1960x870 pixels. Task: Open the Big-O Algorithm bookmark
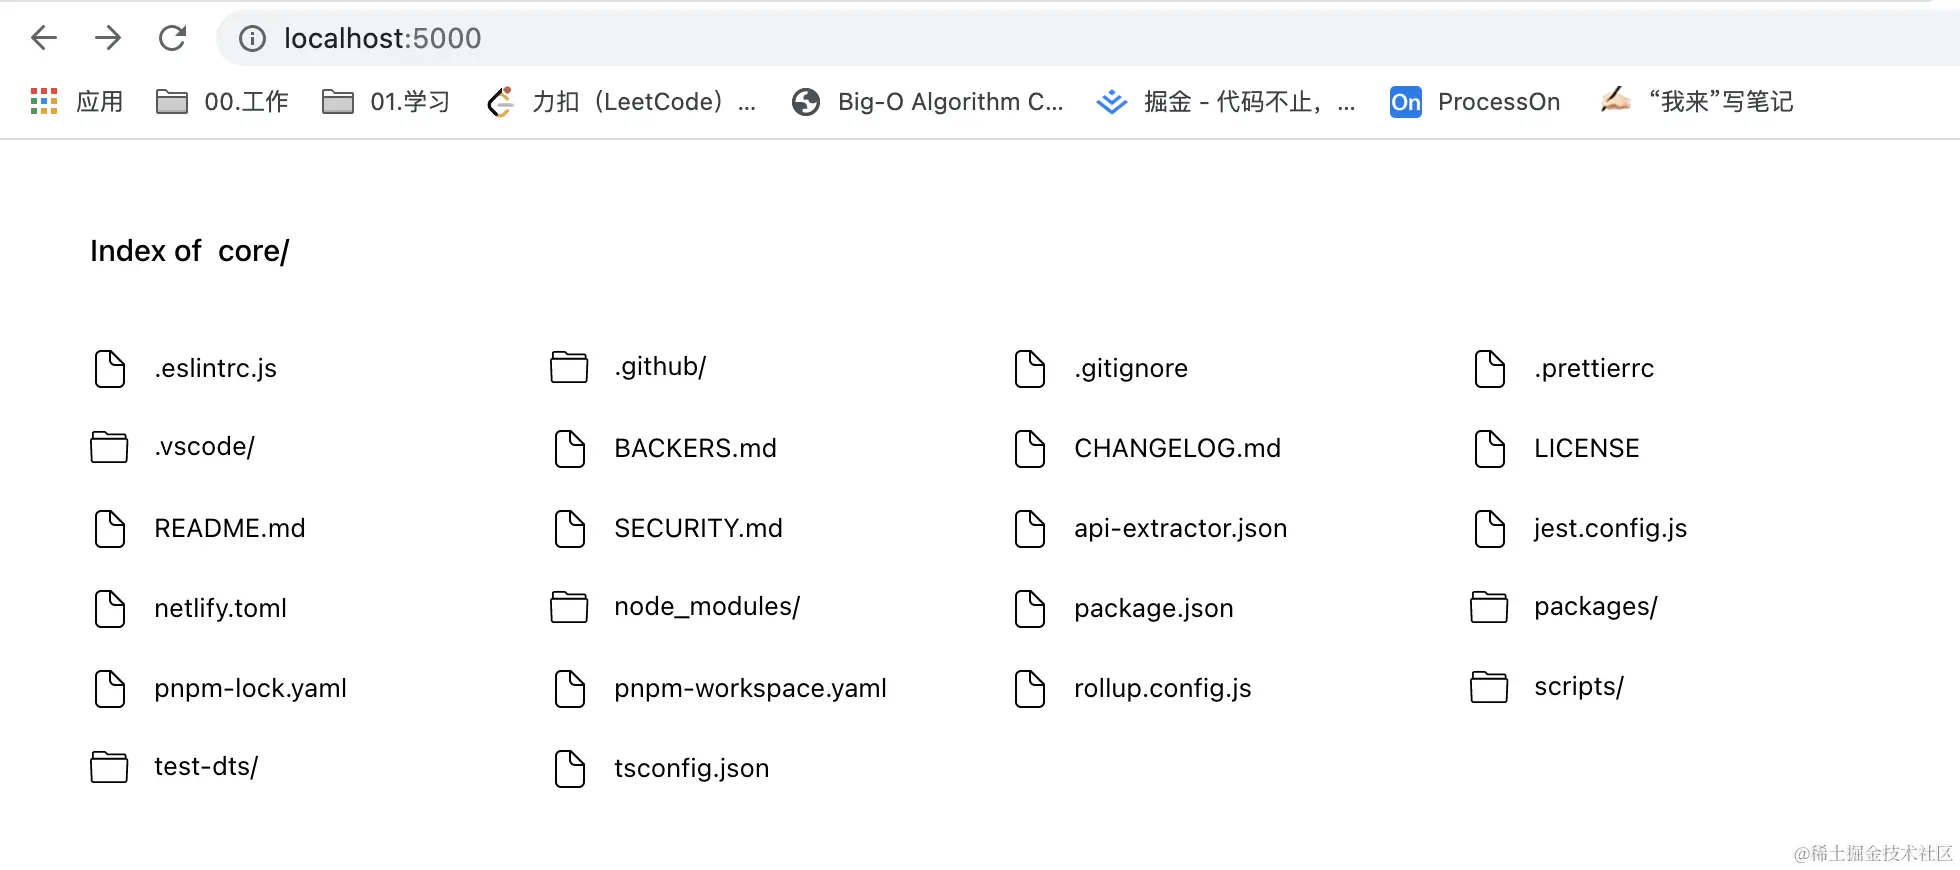[927, 101]
